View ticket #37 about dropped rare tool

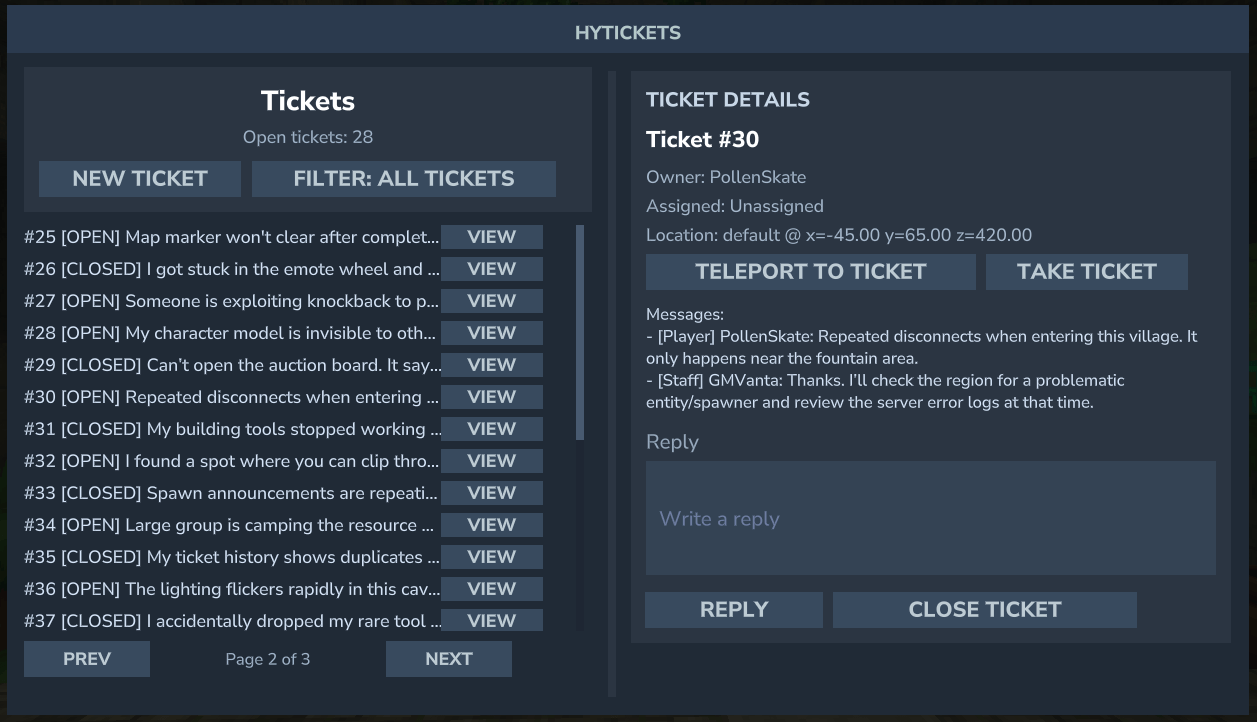491,620
